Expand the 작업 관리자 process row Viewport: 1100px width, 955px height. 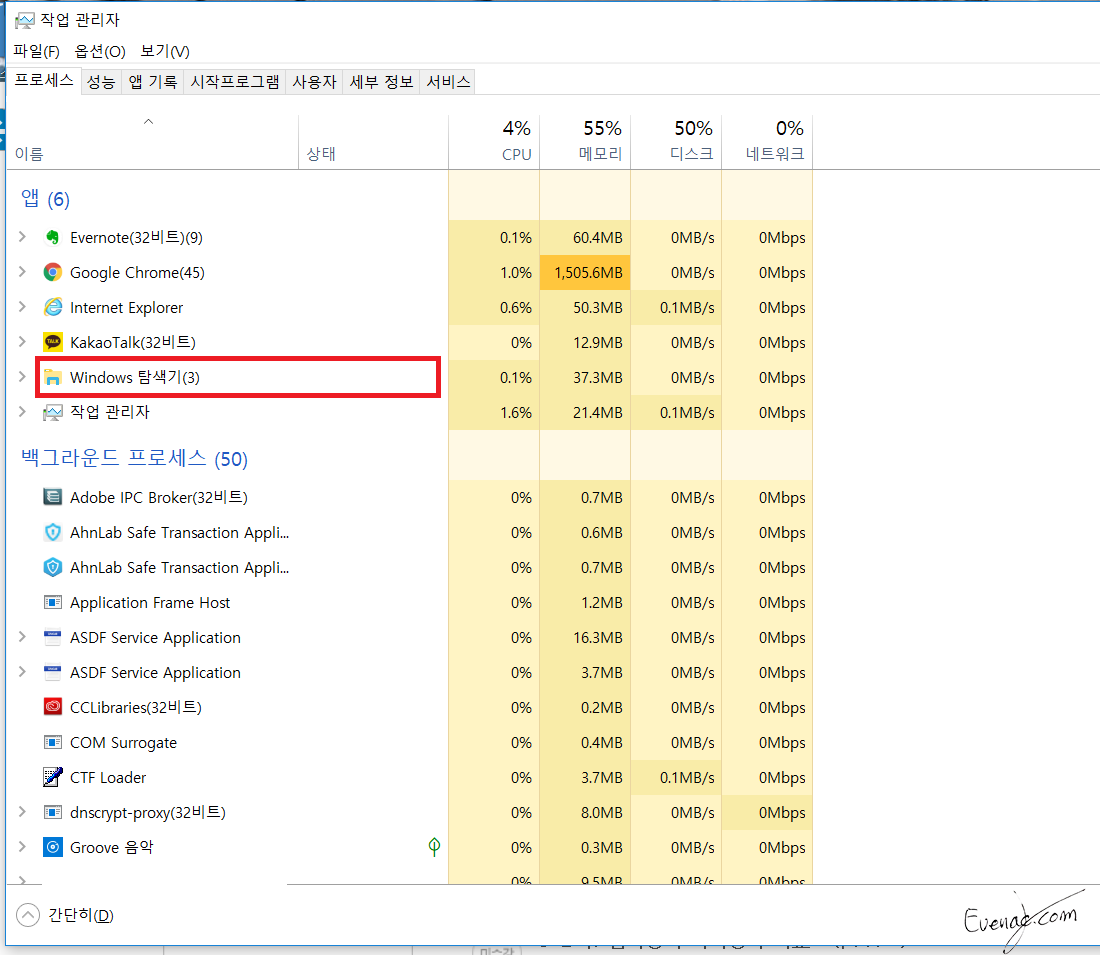click(x=22, y=412)
